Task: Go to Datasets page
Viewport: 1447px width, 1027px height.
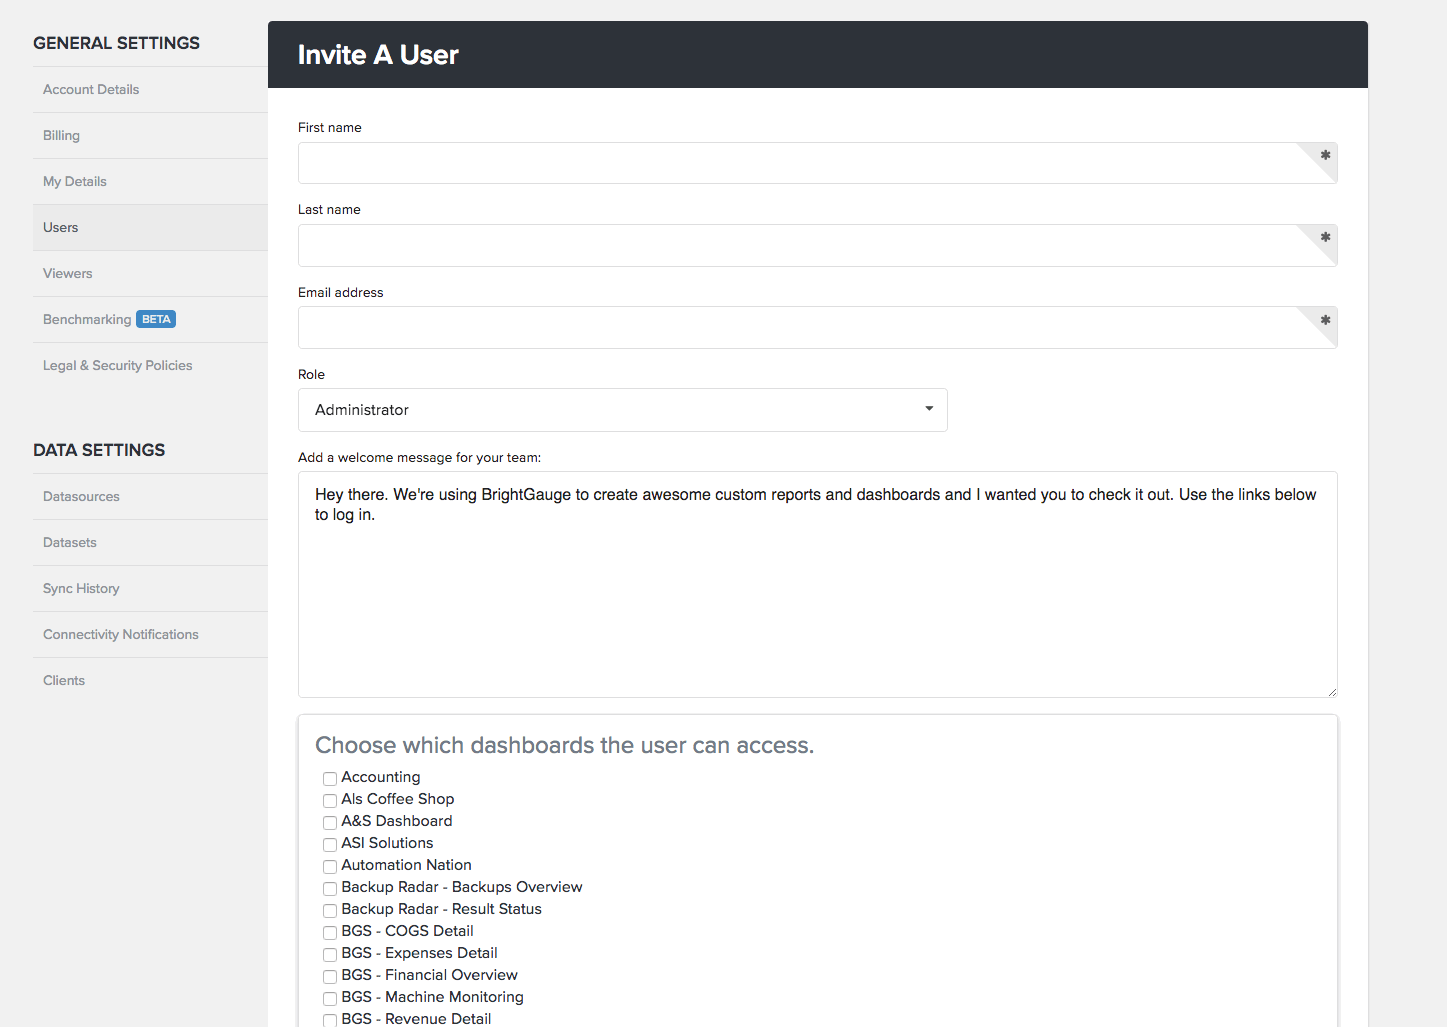Action: (x=70, y=542)
